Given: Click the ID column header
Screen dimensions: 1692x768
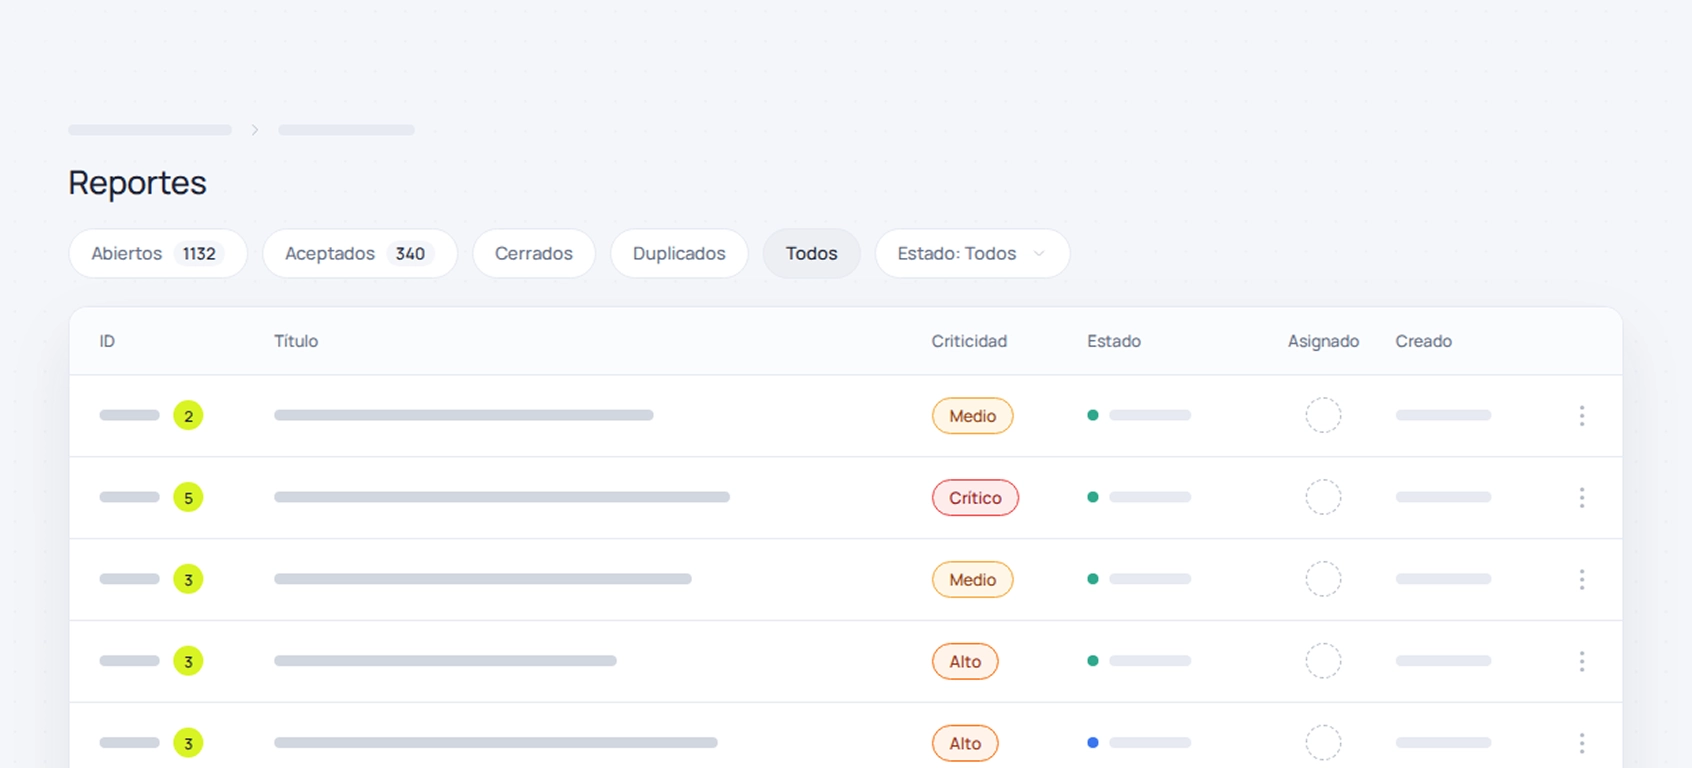Looking at the screenshot, I should (107, 341).
